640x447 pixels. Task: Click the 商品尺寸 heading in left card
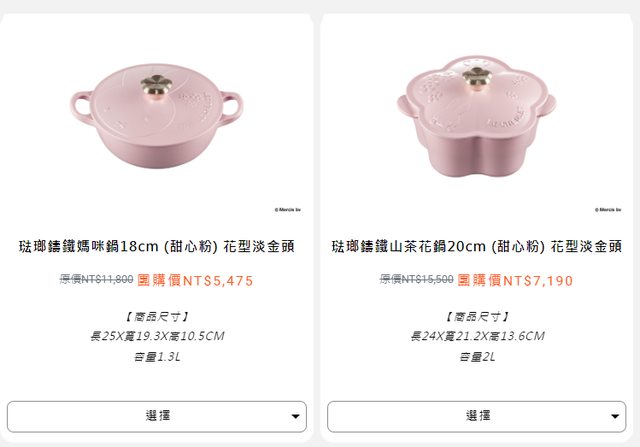pyautogui.click(x=157, y=316)
